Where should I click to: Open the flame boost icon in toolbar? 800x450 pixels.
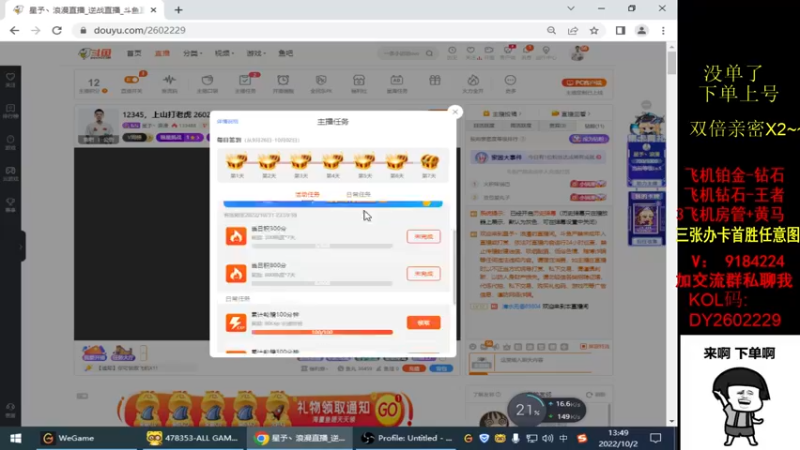pos(473,80)
